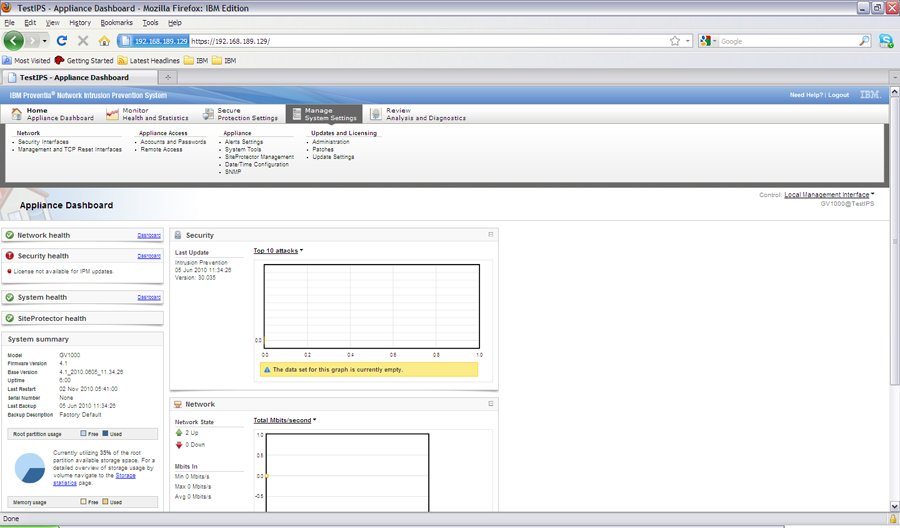Click the green check beside Network health
The height and width of the screenshot is (528, 900).
tap(10, 235)
